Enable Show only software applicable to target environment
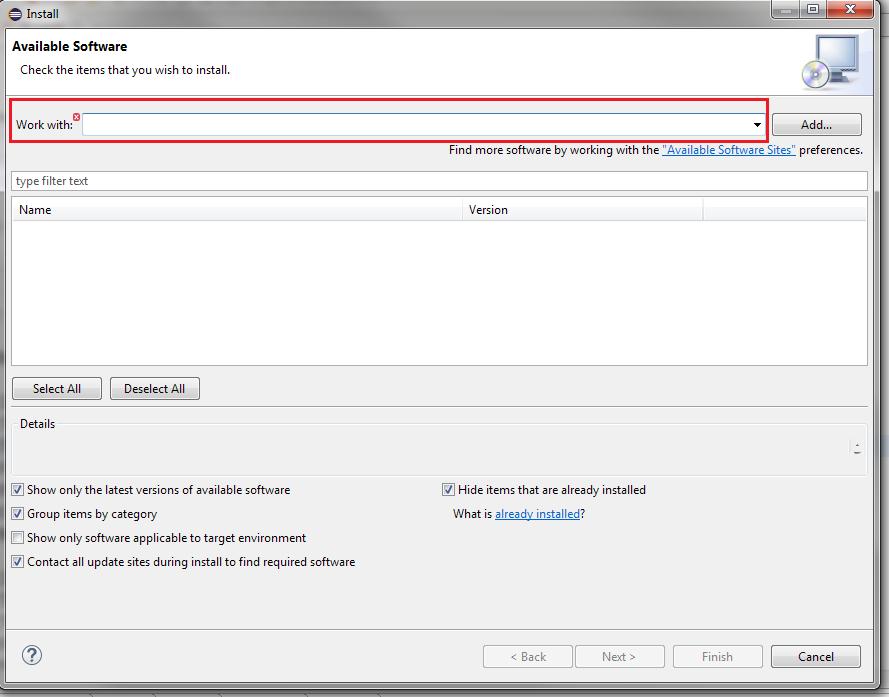The width and height of the screenshot is (889, 697). point(18,538)
